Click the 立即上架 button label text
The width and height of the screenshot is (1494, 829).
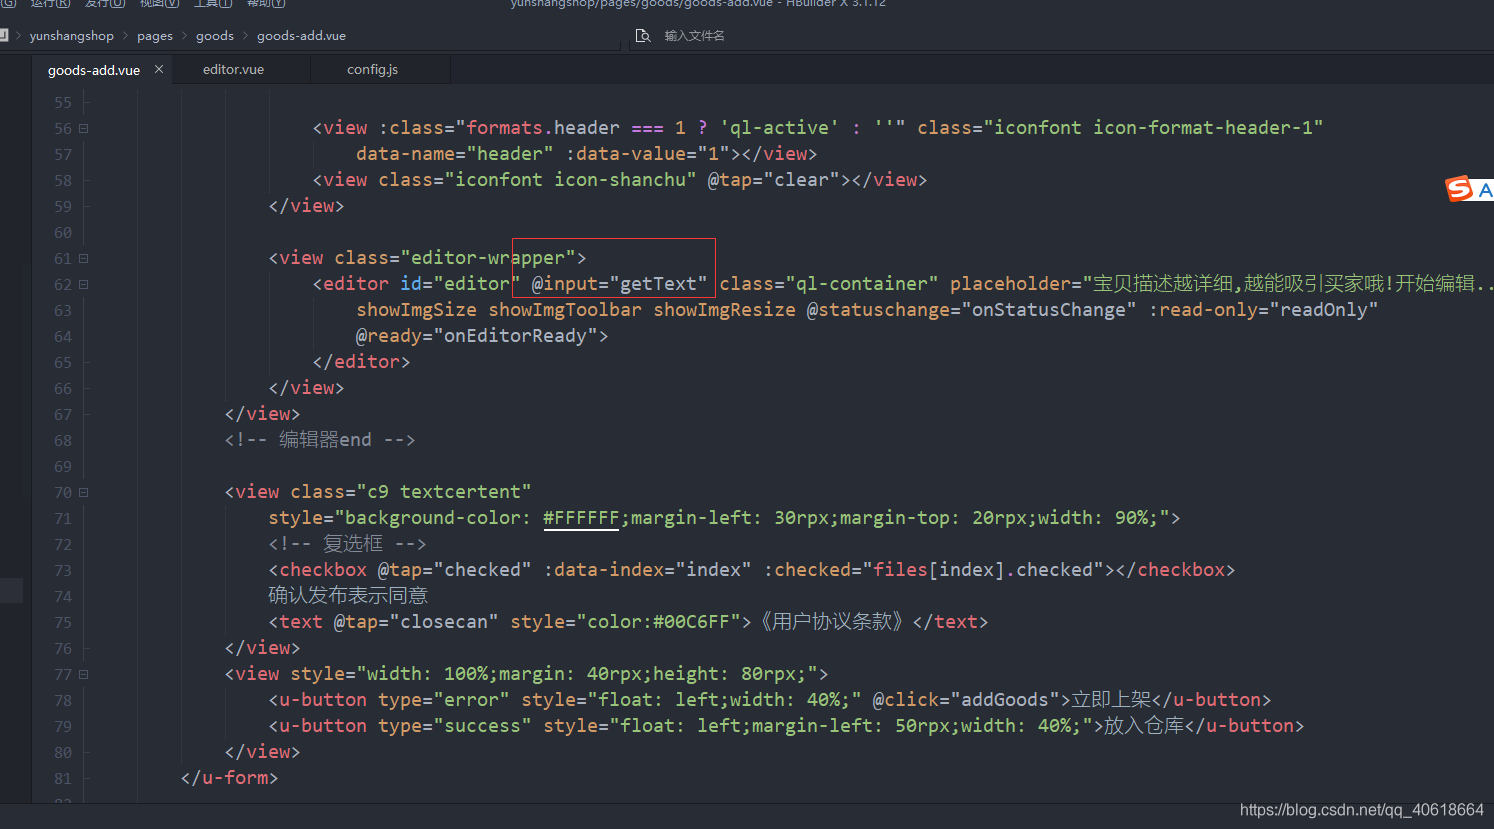(x=1111, y=700)
